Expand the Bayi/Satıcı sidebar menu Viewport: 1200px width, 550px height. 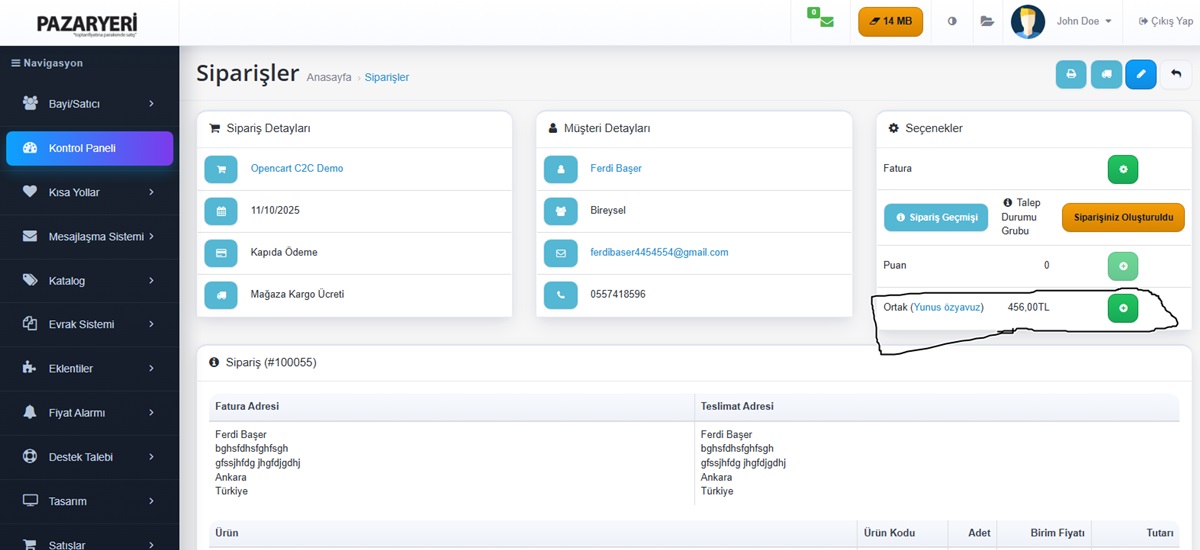pos(89,104)
